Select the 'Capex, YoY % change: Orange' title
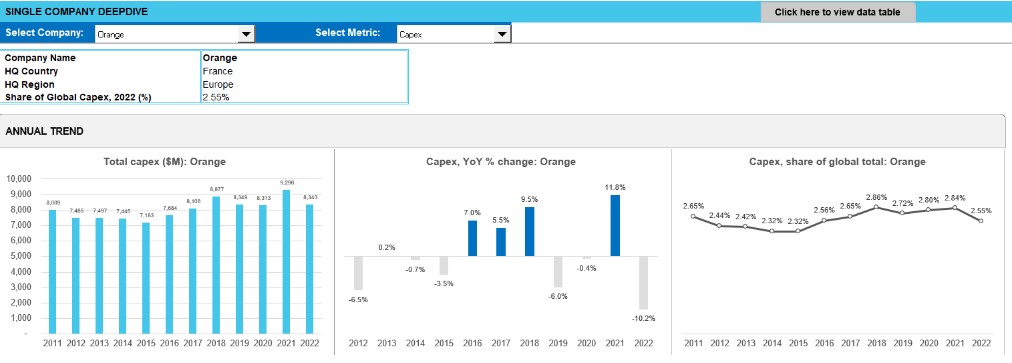1012x363 pixels. pyautogui.click(x=501, y=161)
